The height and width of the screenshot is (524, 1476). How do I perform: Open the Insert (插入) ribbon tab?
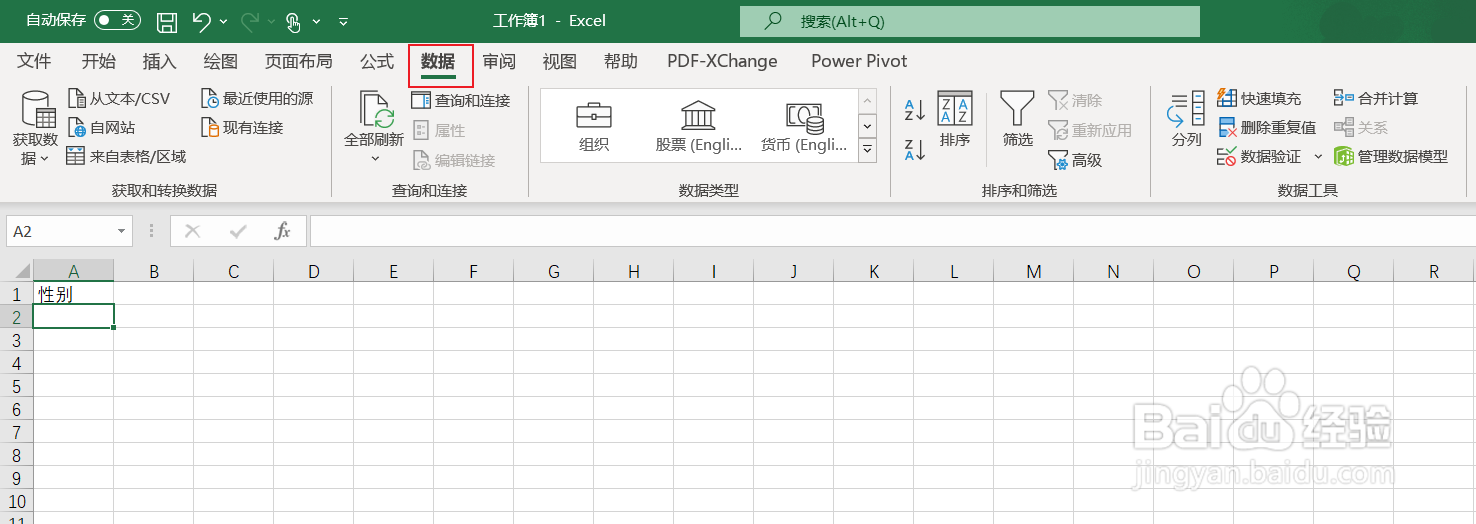pyautogui.click(x=160, y=61)
